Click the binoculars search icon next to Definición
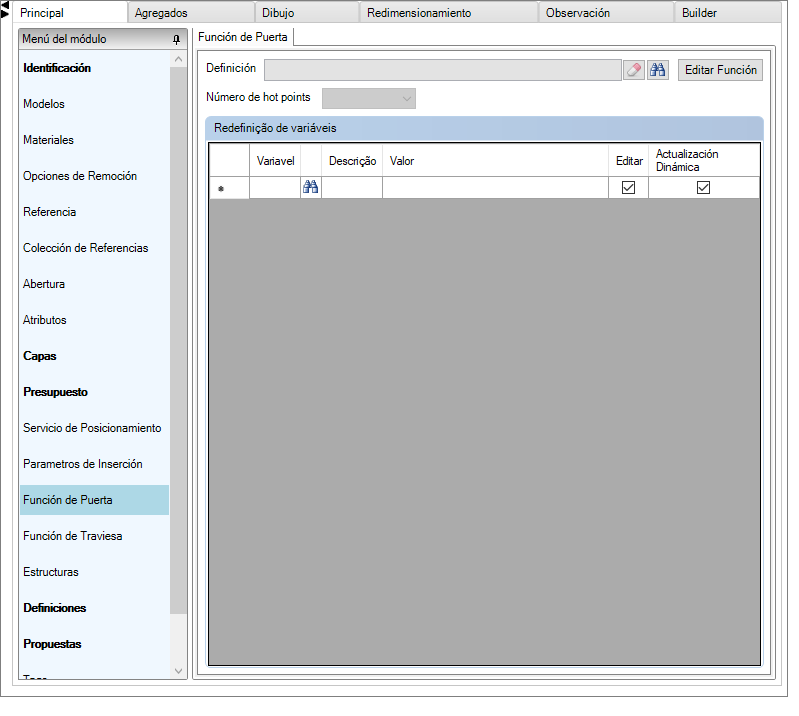 coord(658,70)
